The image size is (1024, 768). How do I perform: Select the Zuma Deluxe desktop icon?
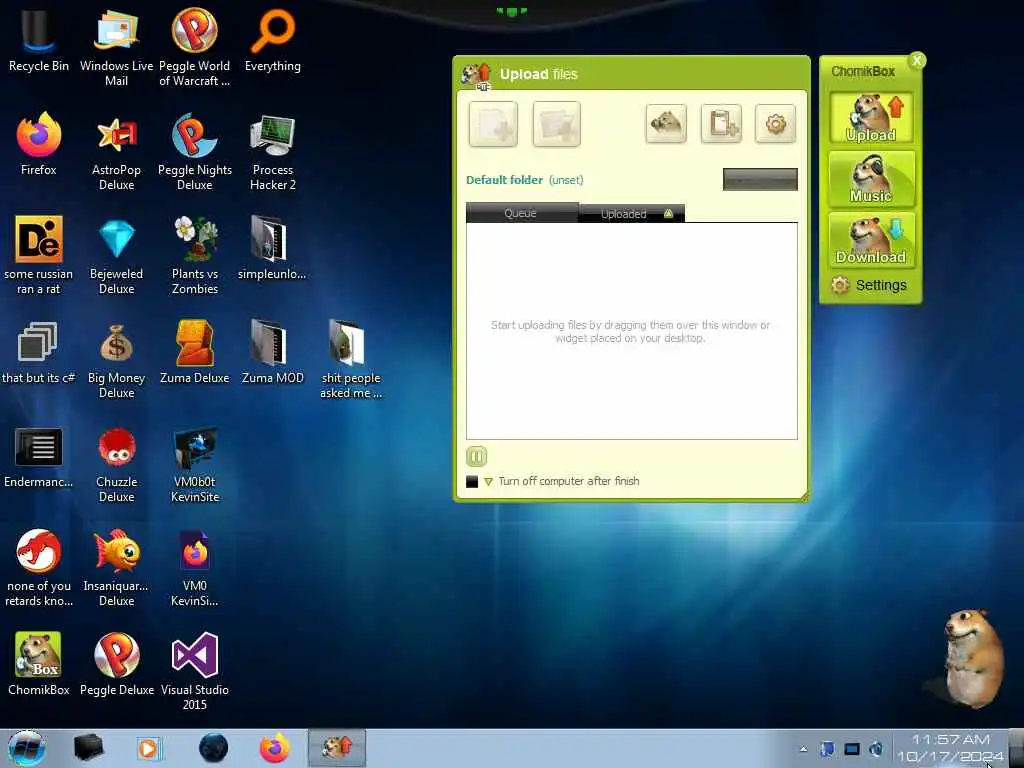195,353
